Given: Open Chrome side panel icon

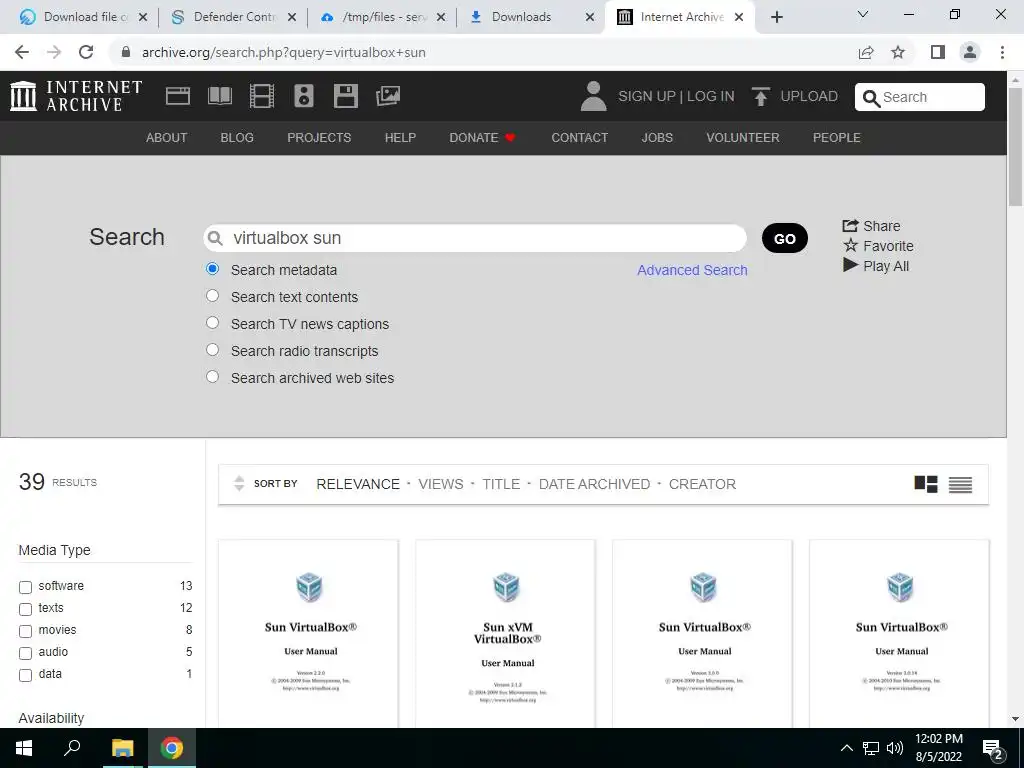Looking at the screenshot, I should [937, 52].
